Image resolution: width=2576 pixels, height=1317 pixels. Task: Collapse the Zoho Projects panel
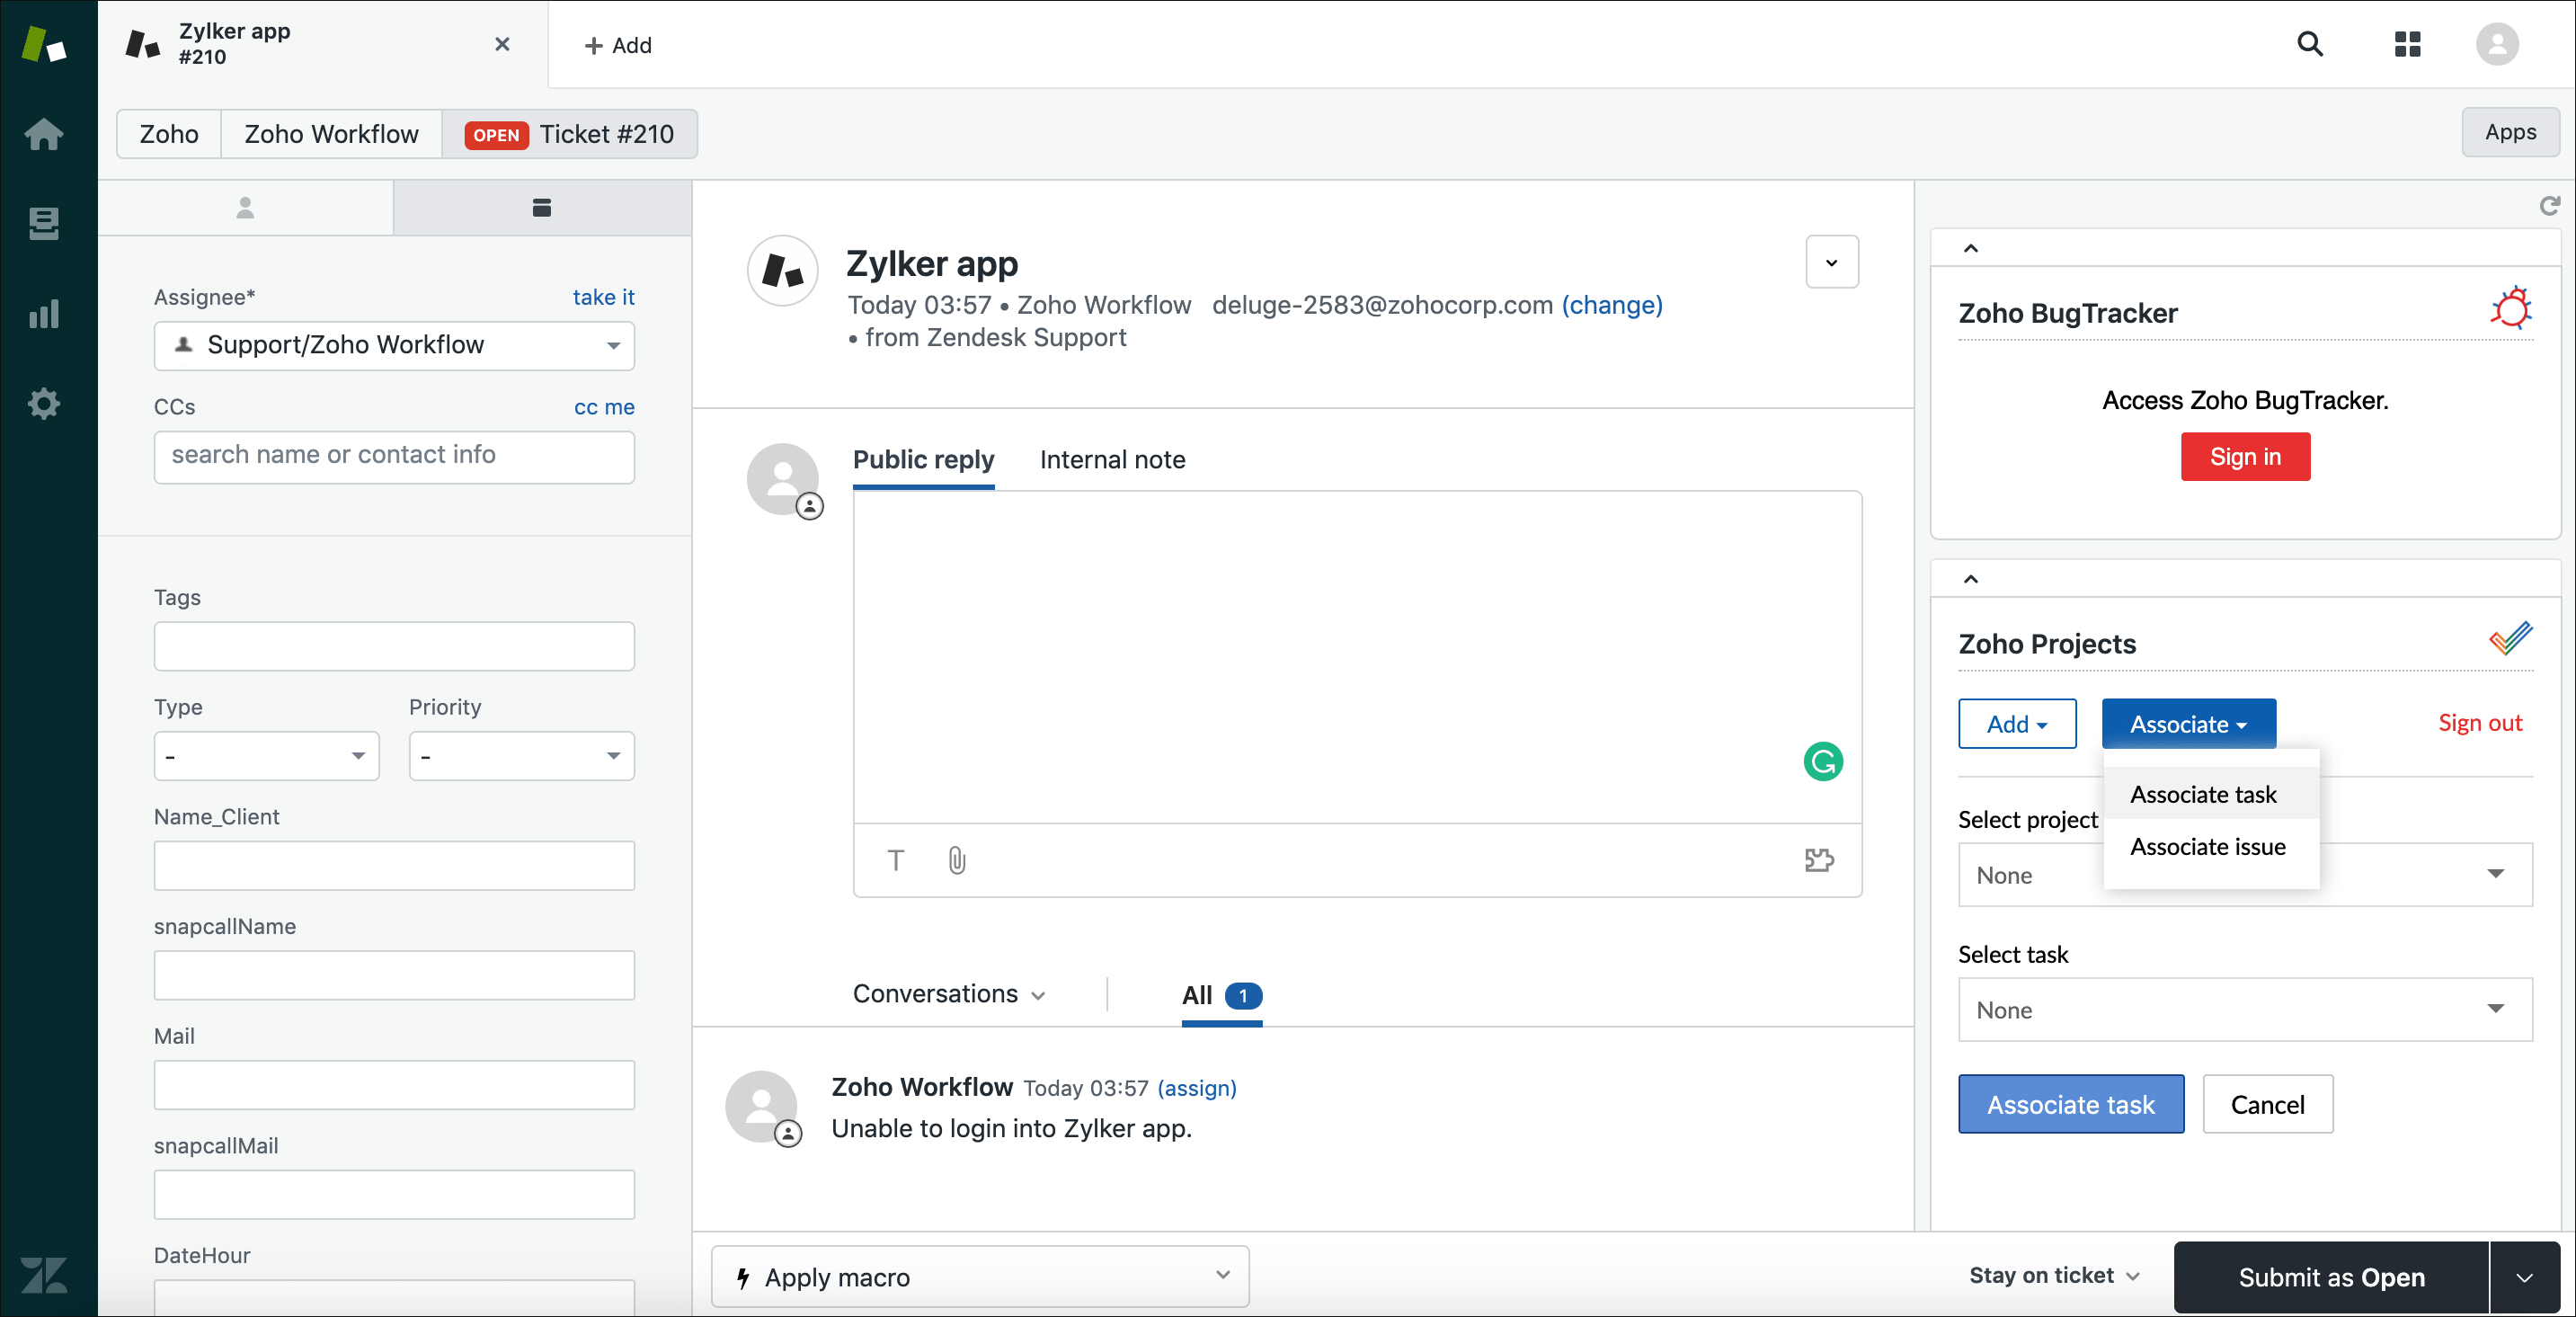(x=1970, y=580)
